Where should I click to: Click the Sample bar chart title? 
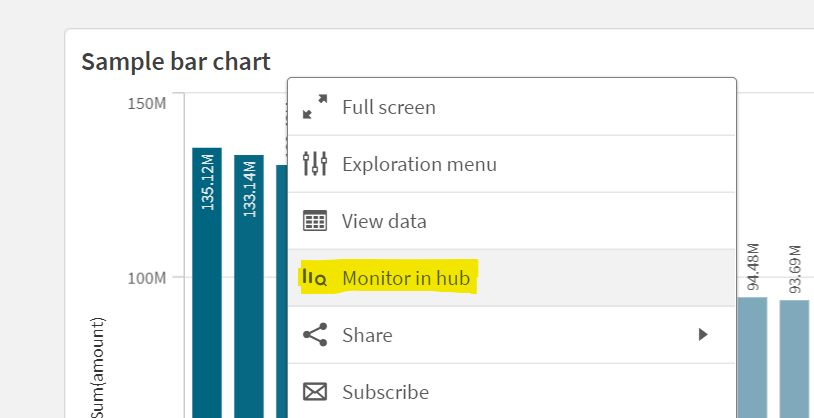pyautogui.click(x=176, y=61)
